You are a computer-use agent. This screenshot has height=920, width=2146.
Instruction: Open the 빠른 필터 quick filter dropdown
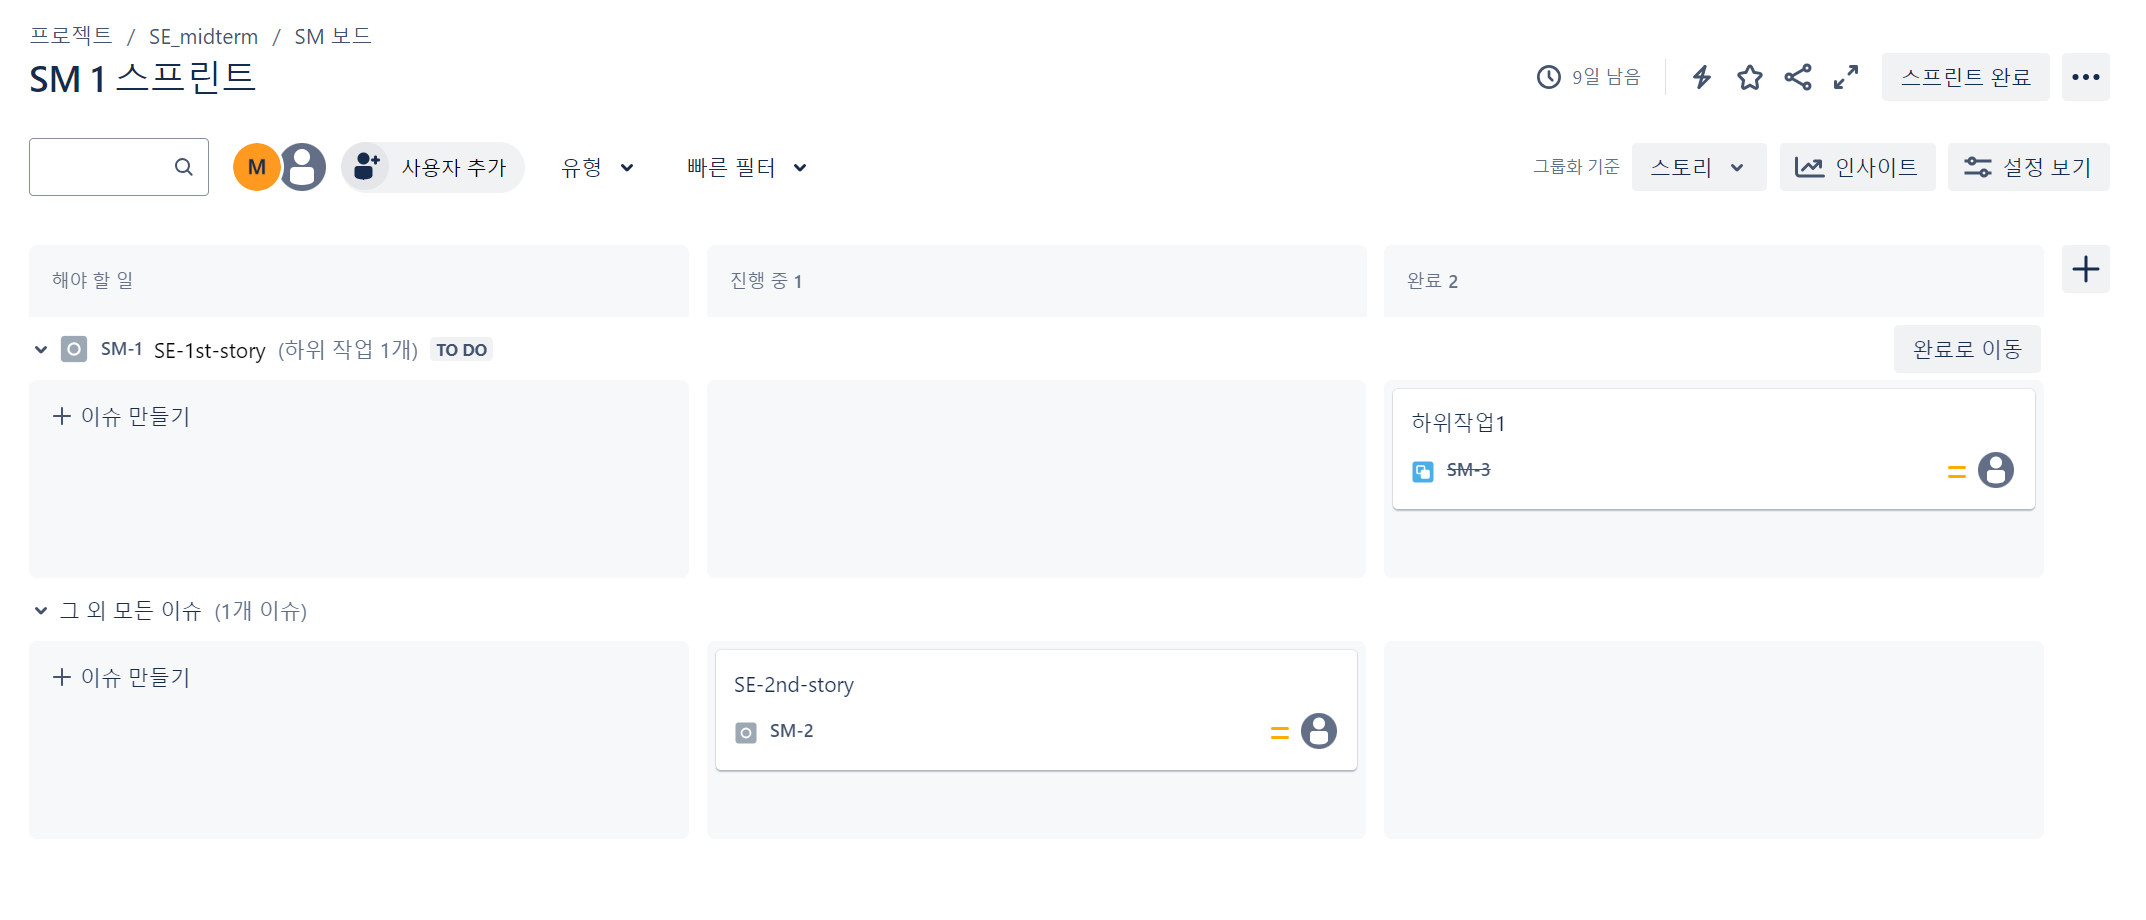point(746,167)
